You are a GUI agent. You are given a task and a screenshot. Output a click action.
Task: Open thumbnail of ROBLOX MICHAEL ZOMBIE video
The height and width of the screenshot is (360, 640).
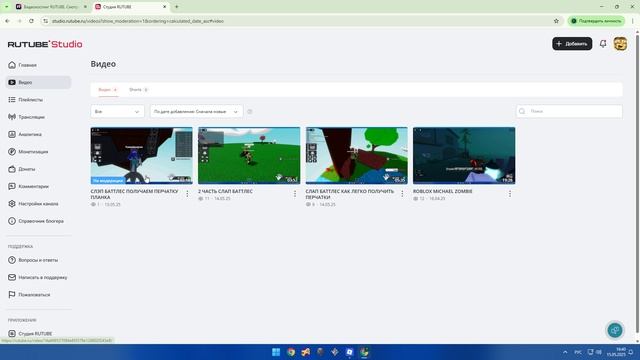tap(464, 156)
